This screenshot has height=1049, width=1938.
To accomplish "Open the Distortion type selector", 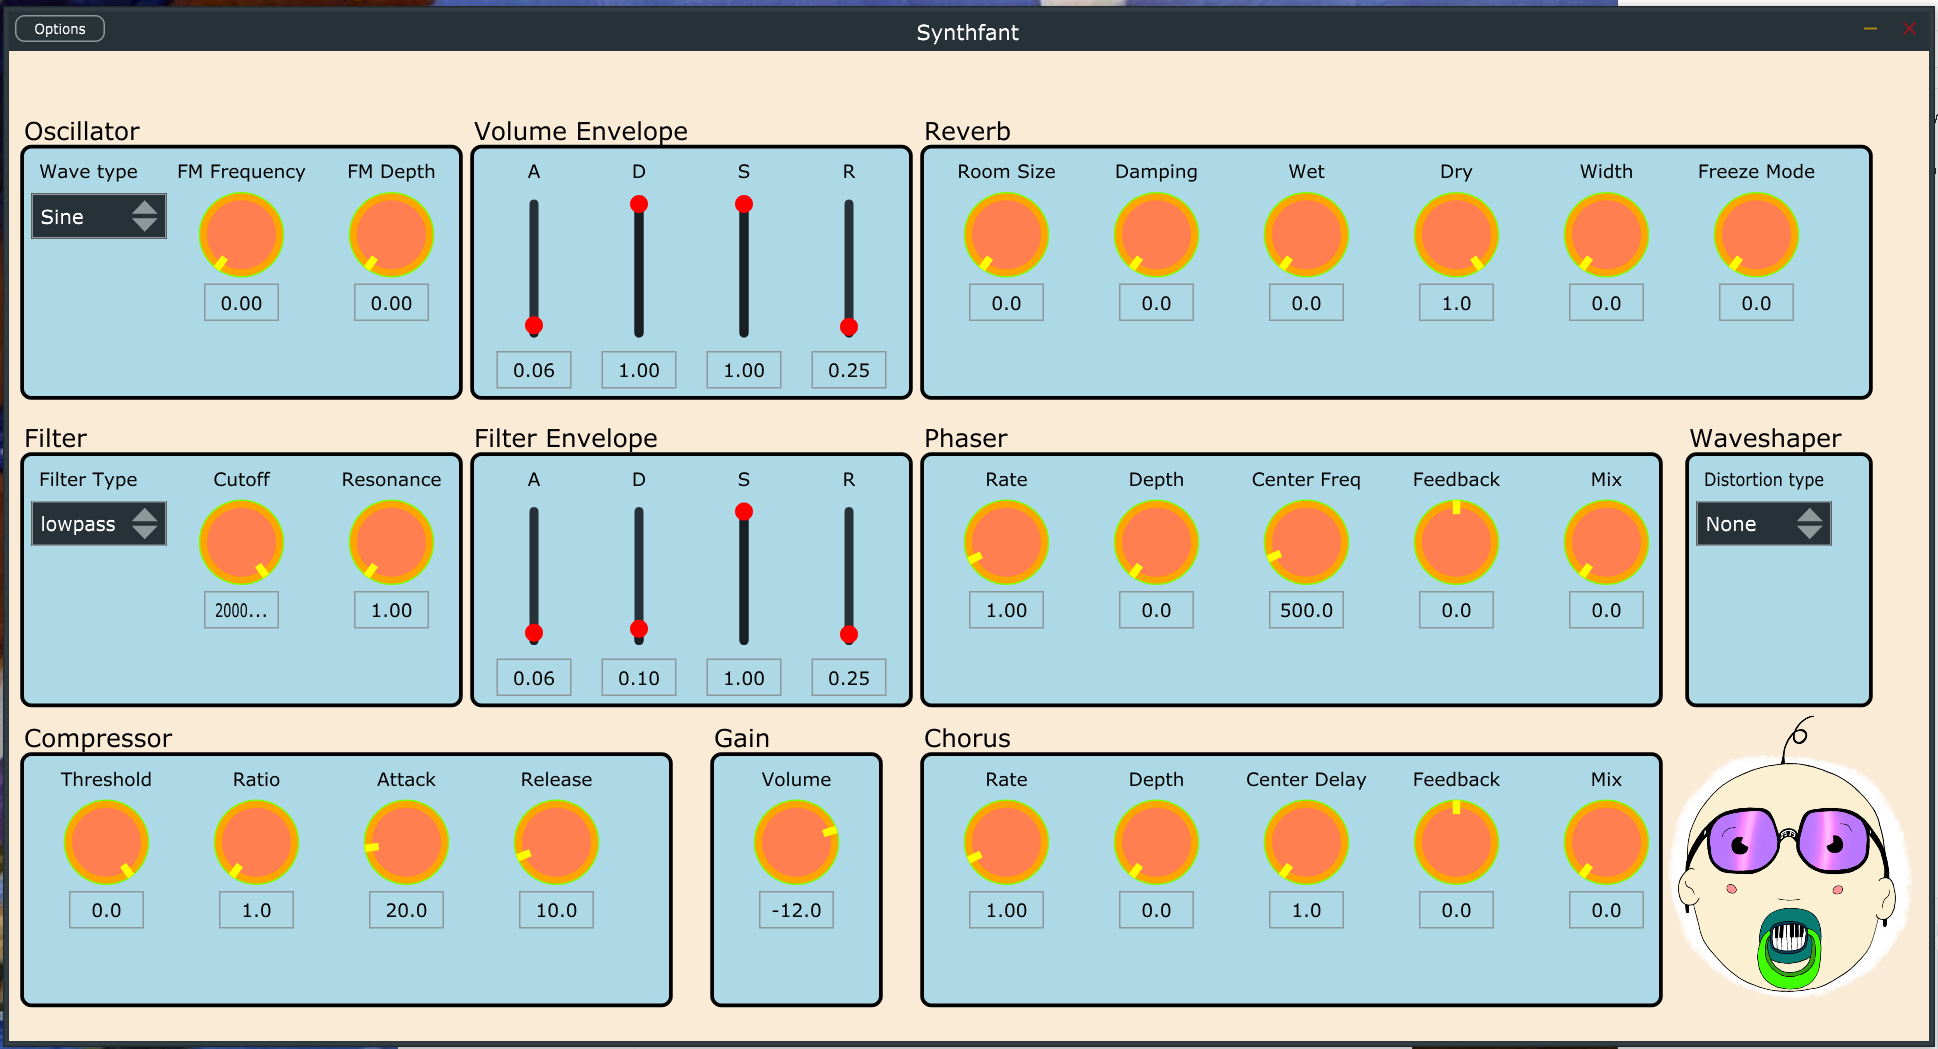I will click(1763, 523).
